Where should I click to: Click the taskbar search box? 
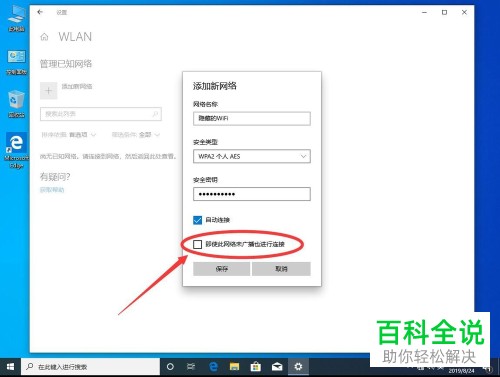91,367
